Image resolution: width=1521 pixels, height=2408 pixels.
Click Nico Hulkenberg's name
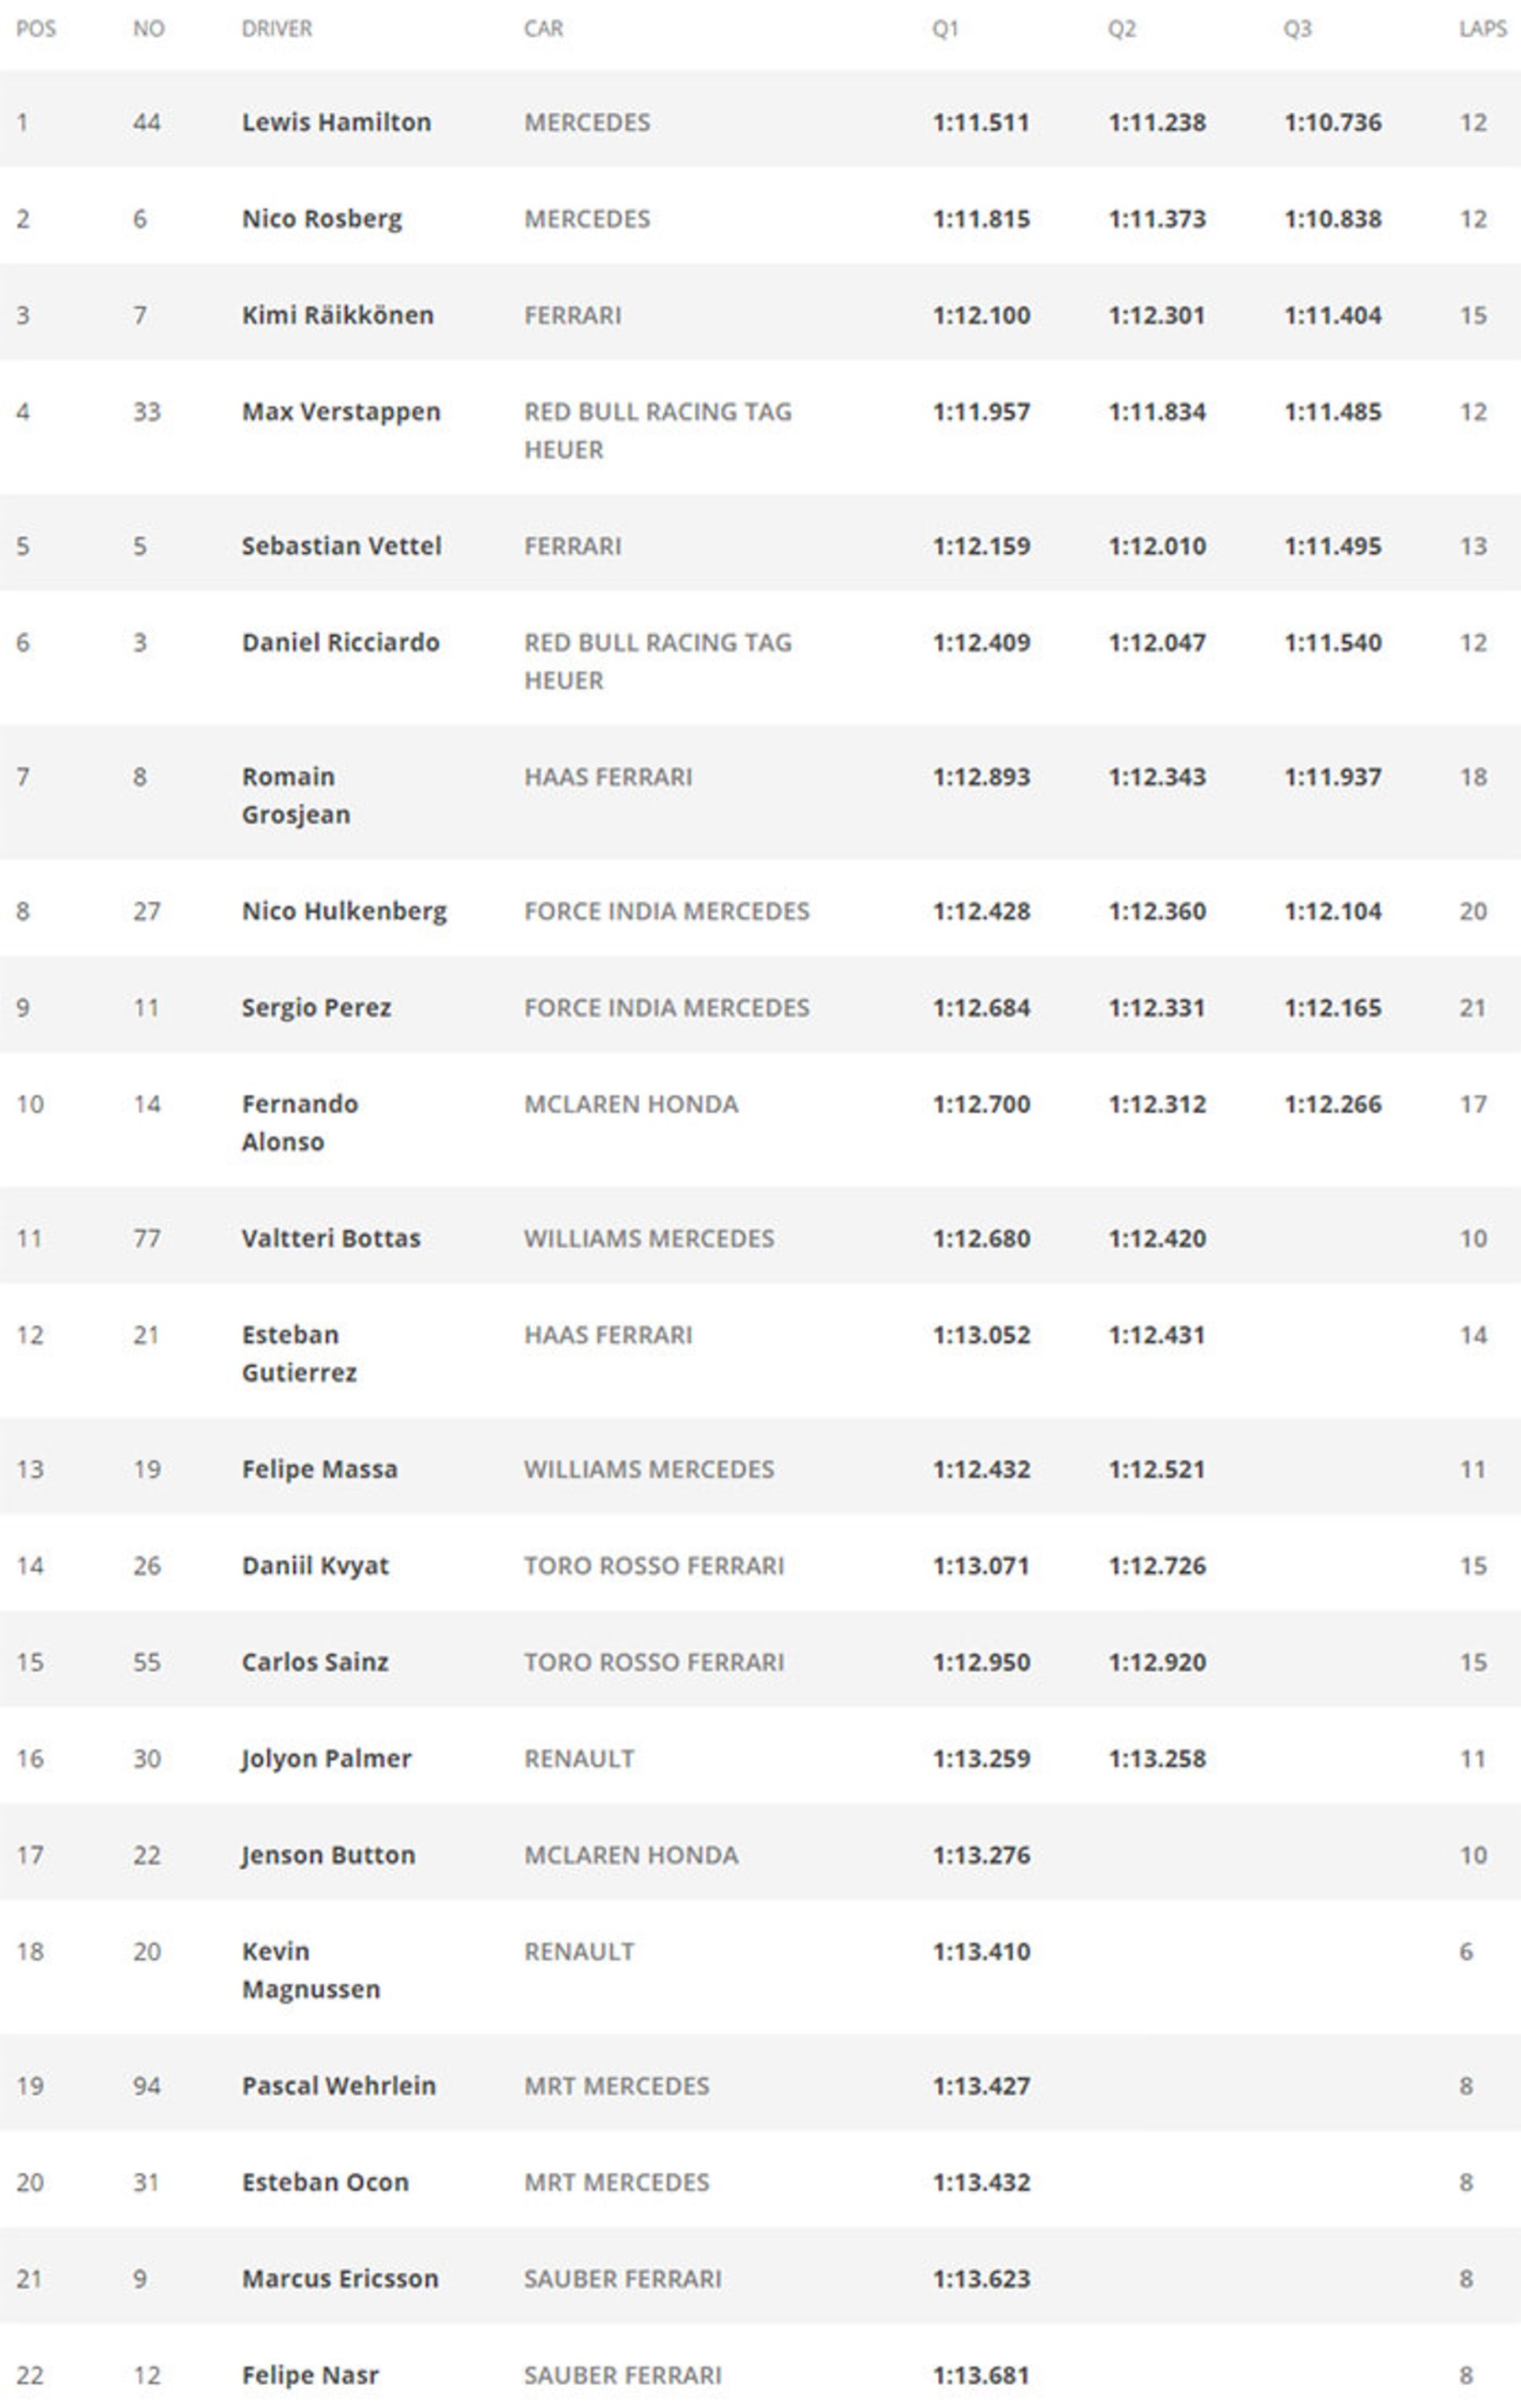344,911
